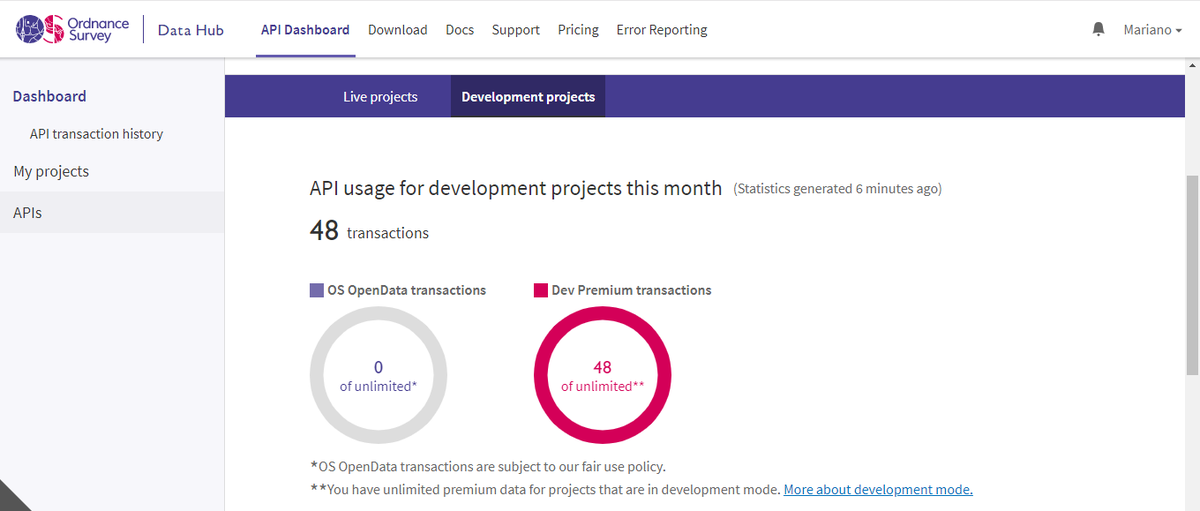The image size is (1200, 511).
Task: Click the More about development mode link
Action: [878, 489]
